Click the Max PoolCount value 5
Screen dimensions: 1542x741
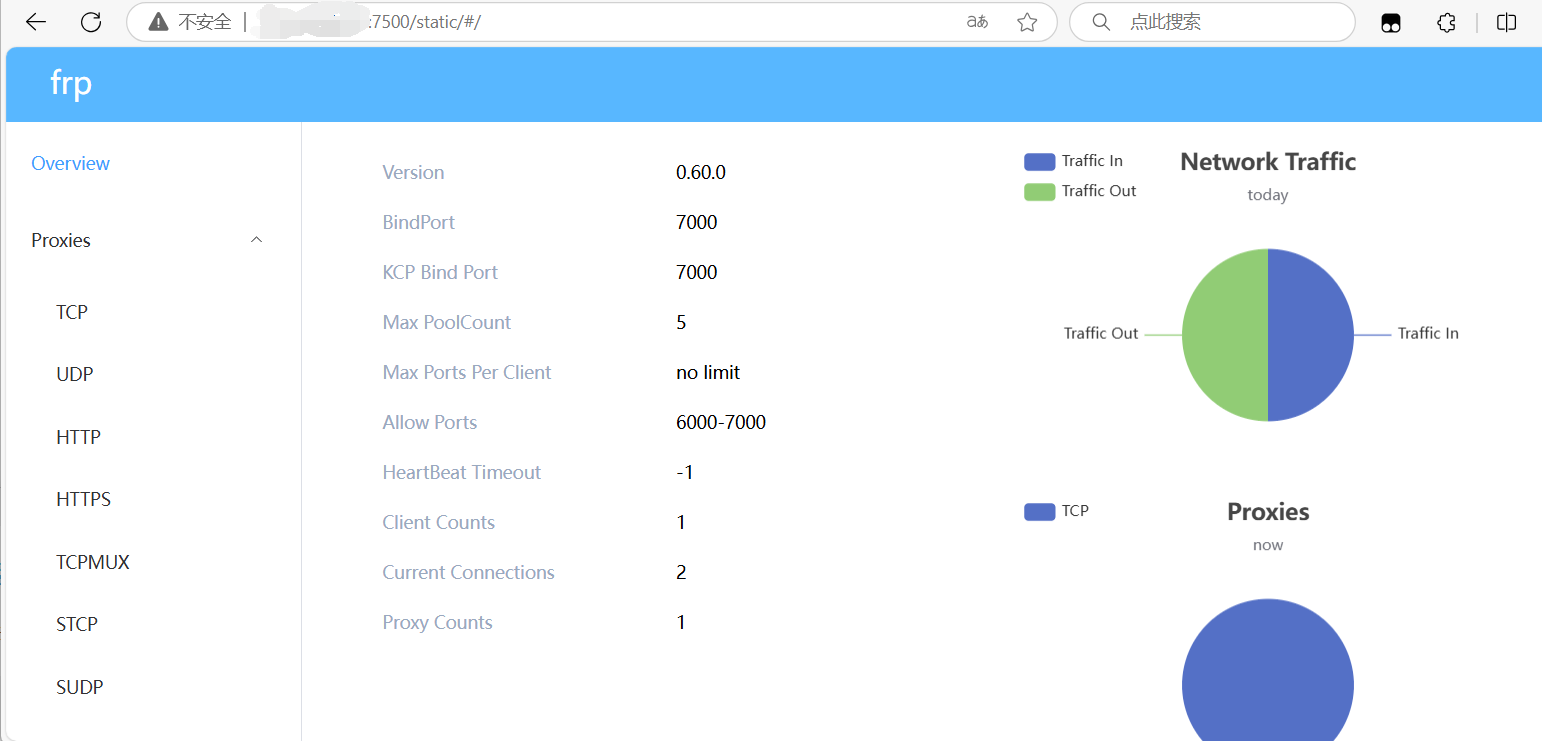(681, 322)
